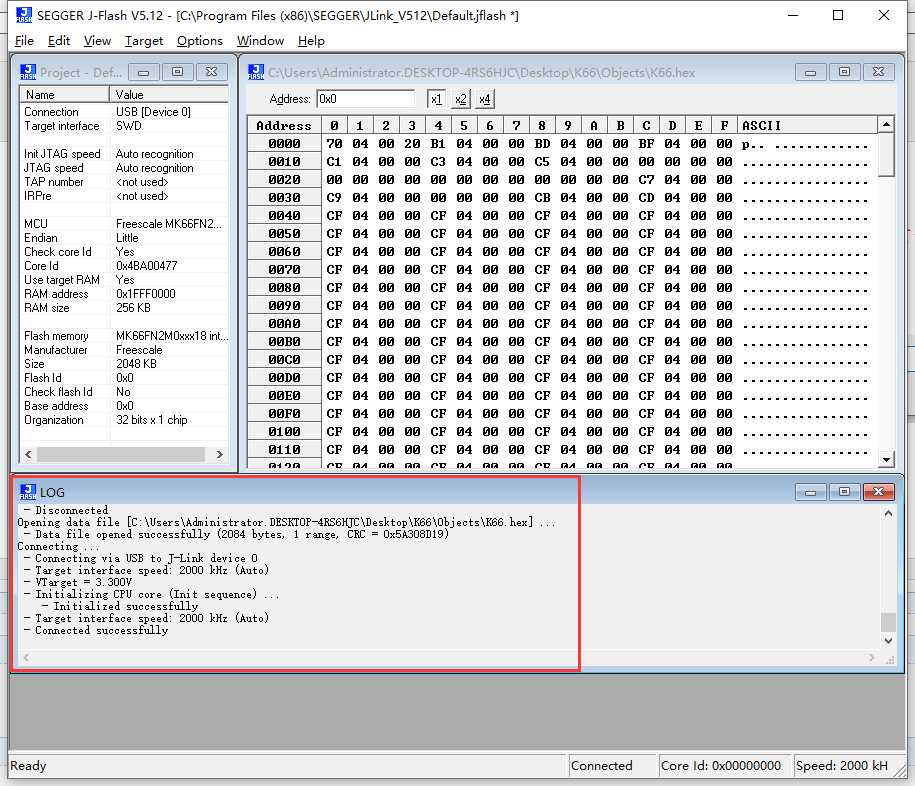Click the Address input field showing 0x0
915x786 pixels.
[365, 99]
